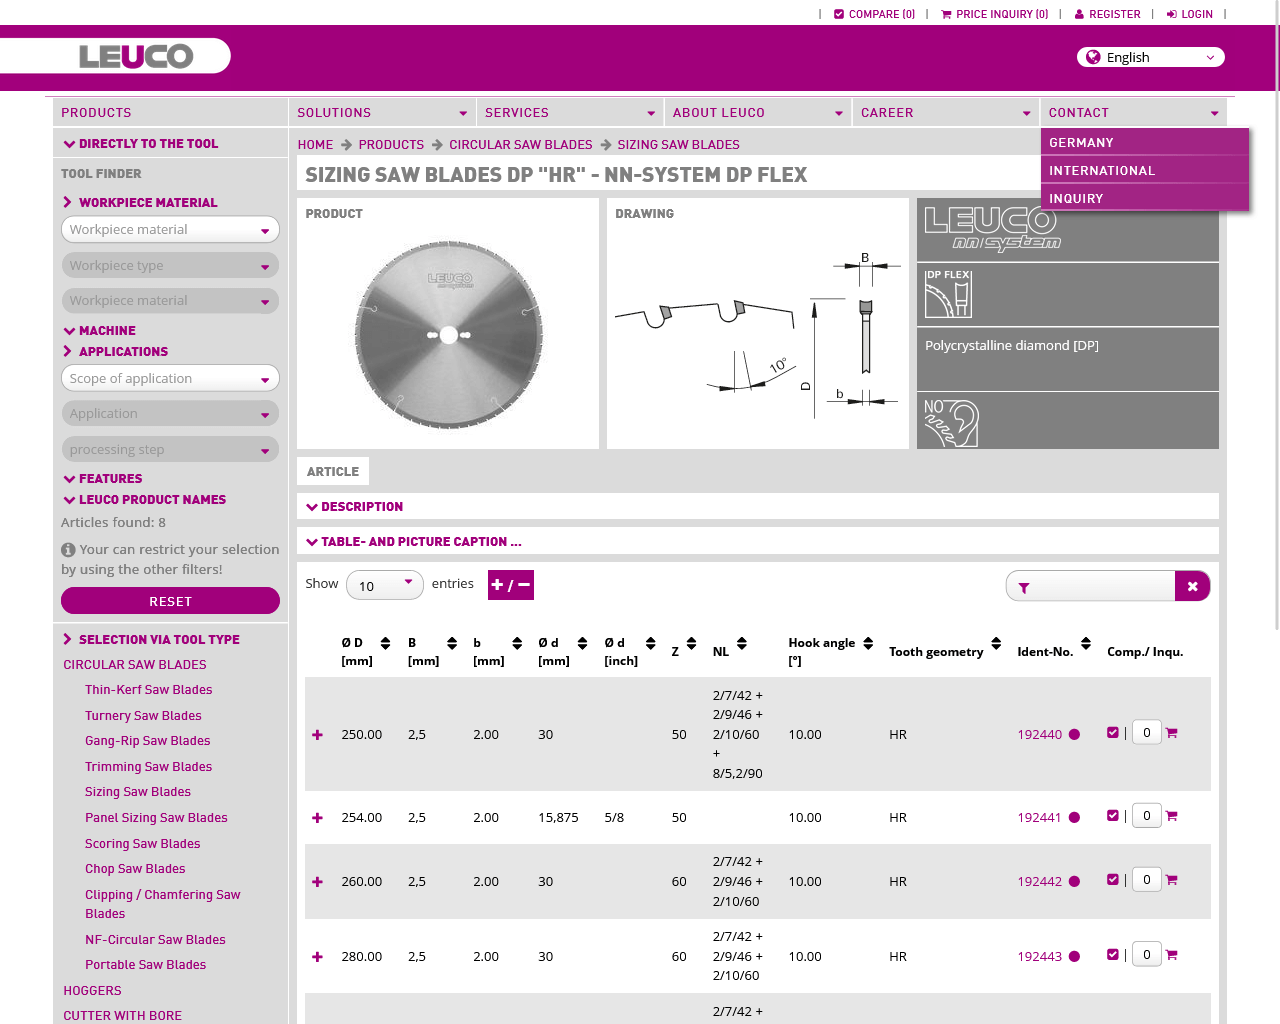The image size is (1280, 1024).
Task: Sort table by Tooth geometry column
Action: 996,643
